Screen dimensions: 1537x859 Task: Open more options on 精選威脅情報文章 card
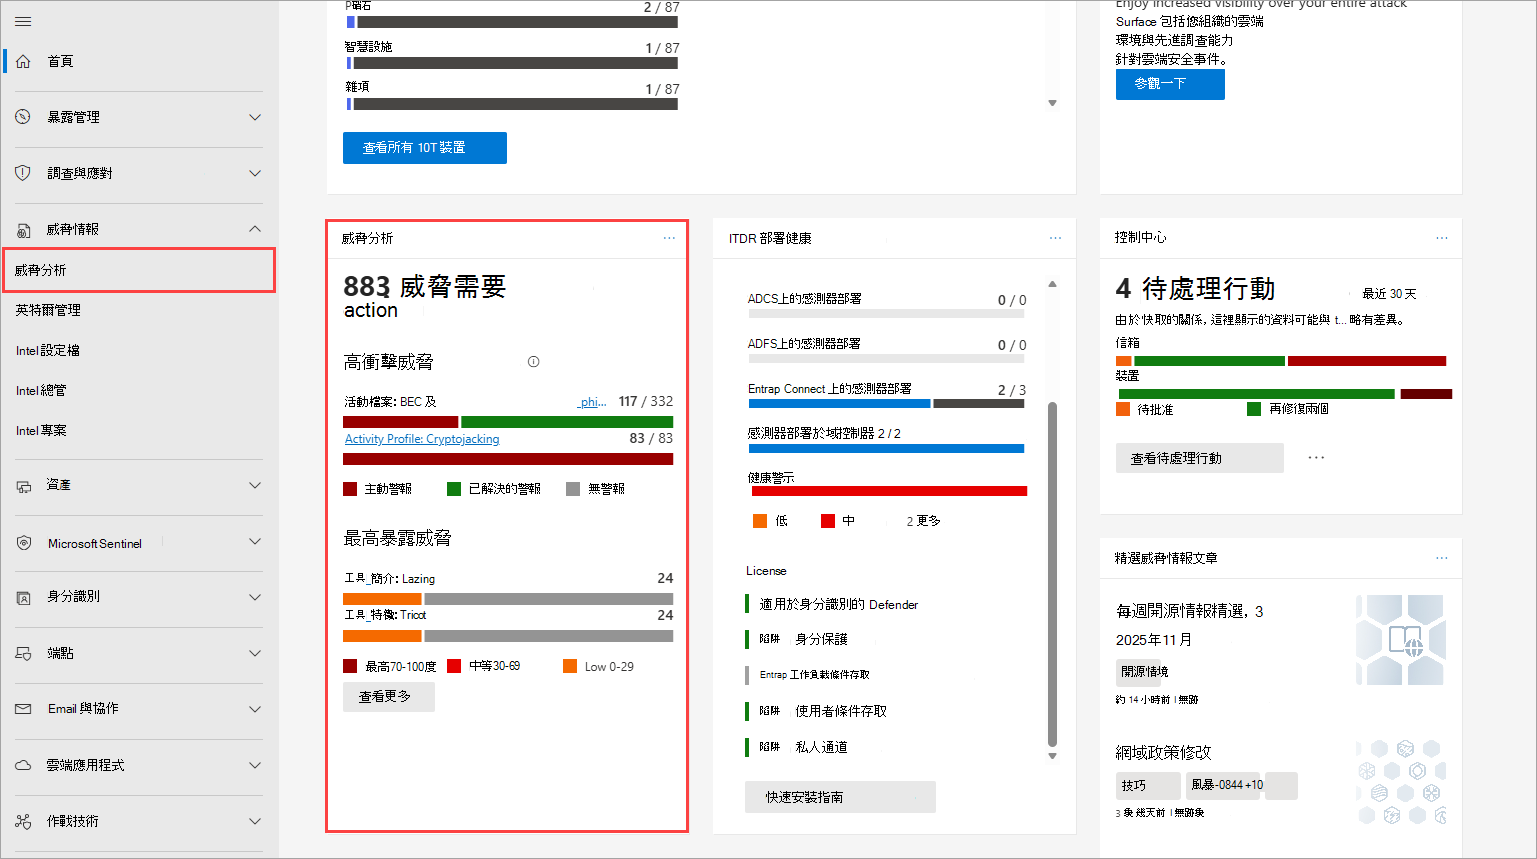(1442, 558)
